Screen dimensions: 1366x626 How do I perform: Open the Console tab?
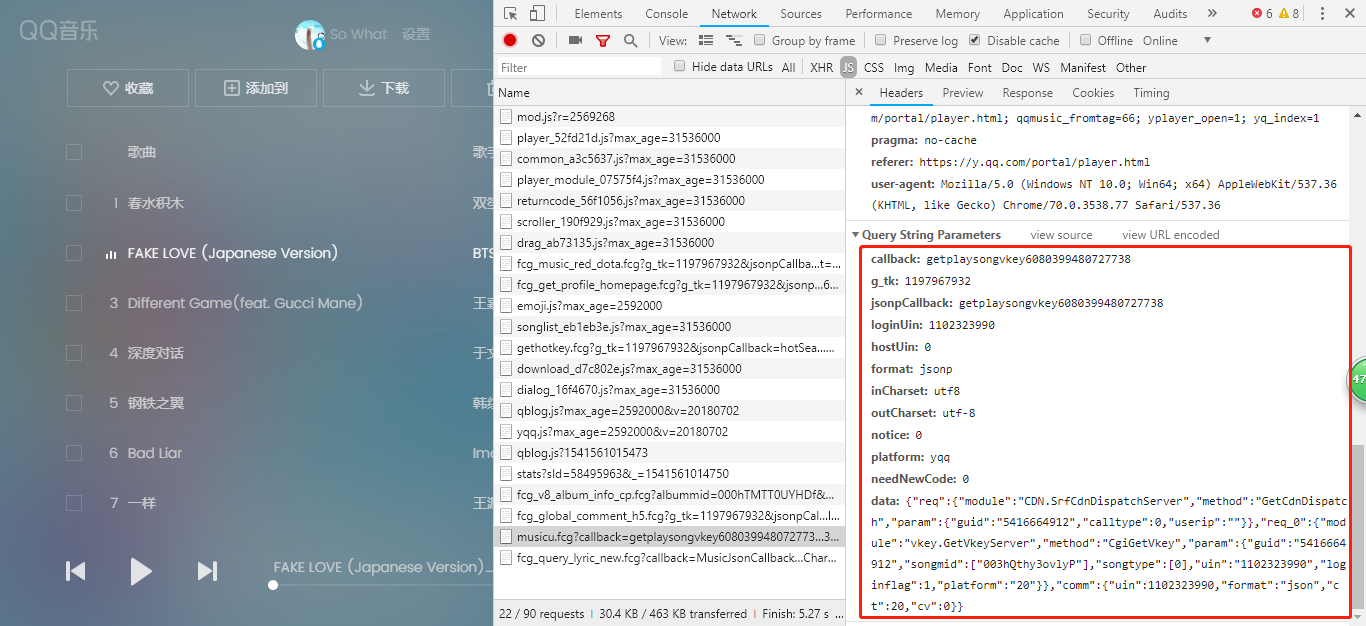(x=667, y=14)
